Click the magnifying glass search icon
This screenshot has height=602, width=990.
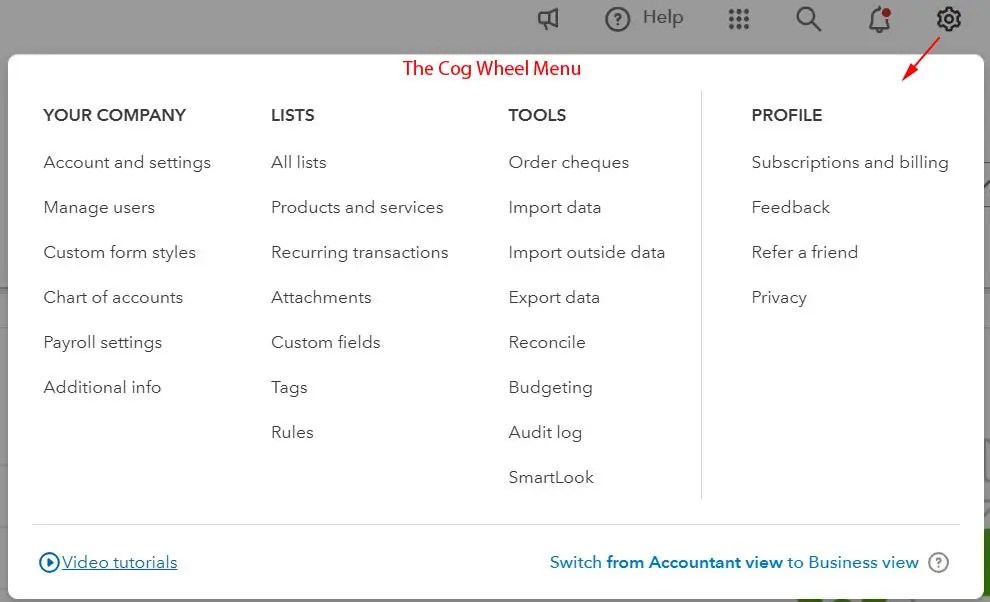[x=808, y=19]
